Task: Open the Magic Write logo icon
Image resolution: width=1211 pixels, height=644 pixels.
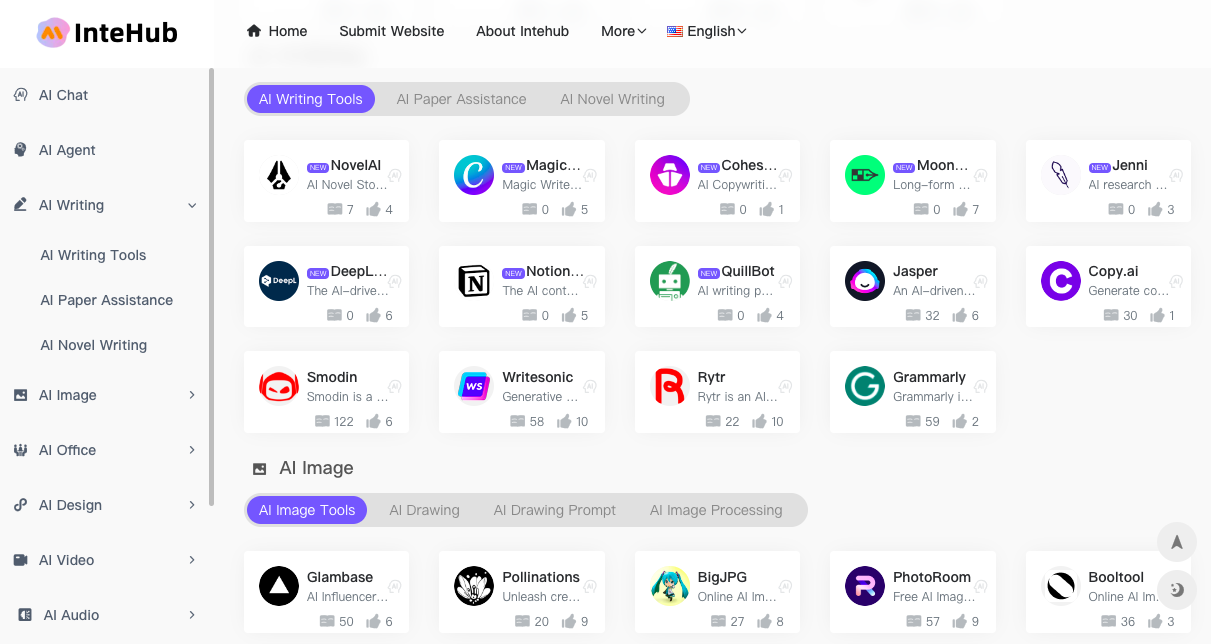Action: click(474, 175)
